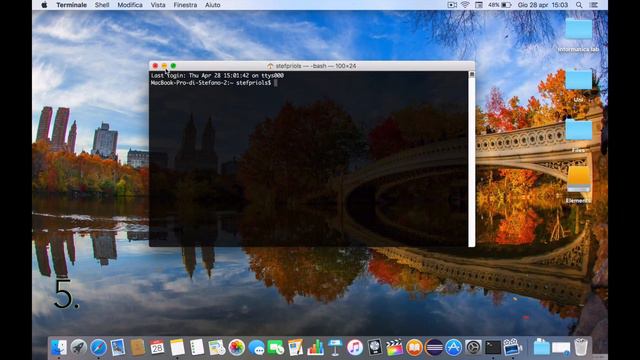This screenshot has width=640, height=360.
Task: Open Calendar icon showing 28
Action: [157, 347]
